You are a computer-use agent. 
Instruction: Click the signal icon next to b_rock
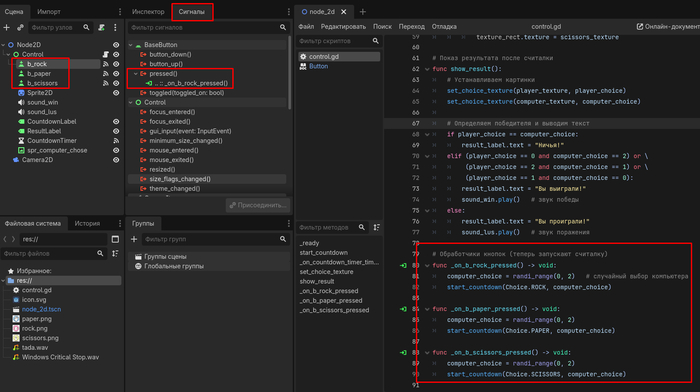pyautogui.click(x=106, y=64)
